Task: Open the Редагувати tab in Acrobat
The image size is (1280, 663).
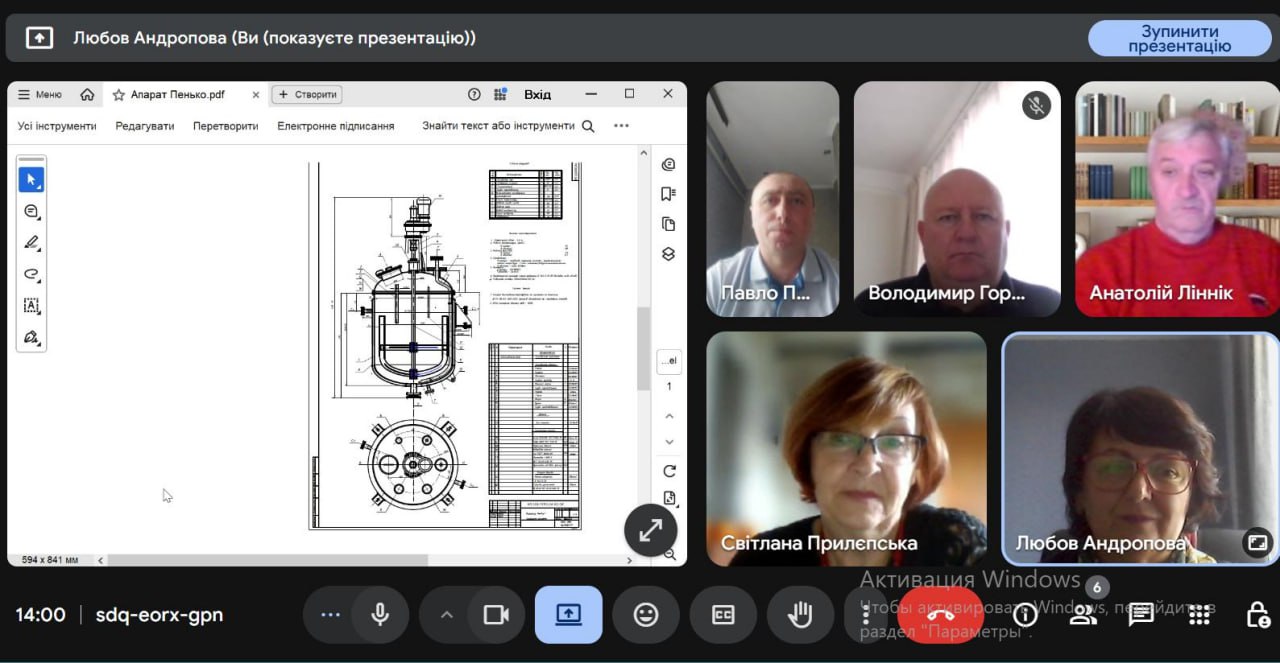Action: (144, 126)
